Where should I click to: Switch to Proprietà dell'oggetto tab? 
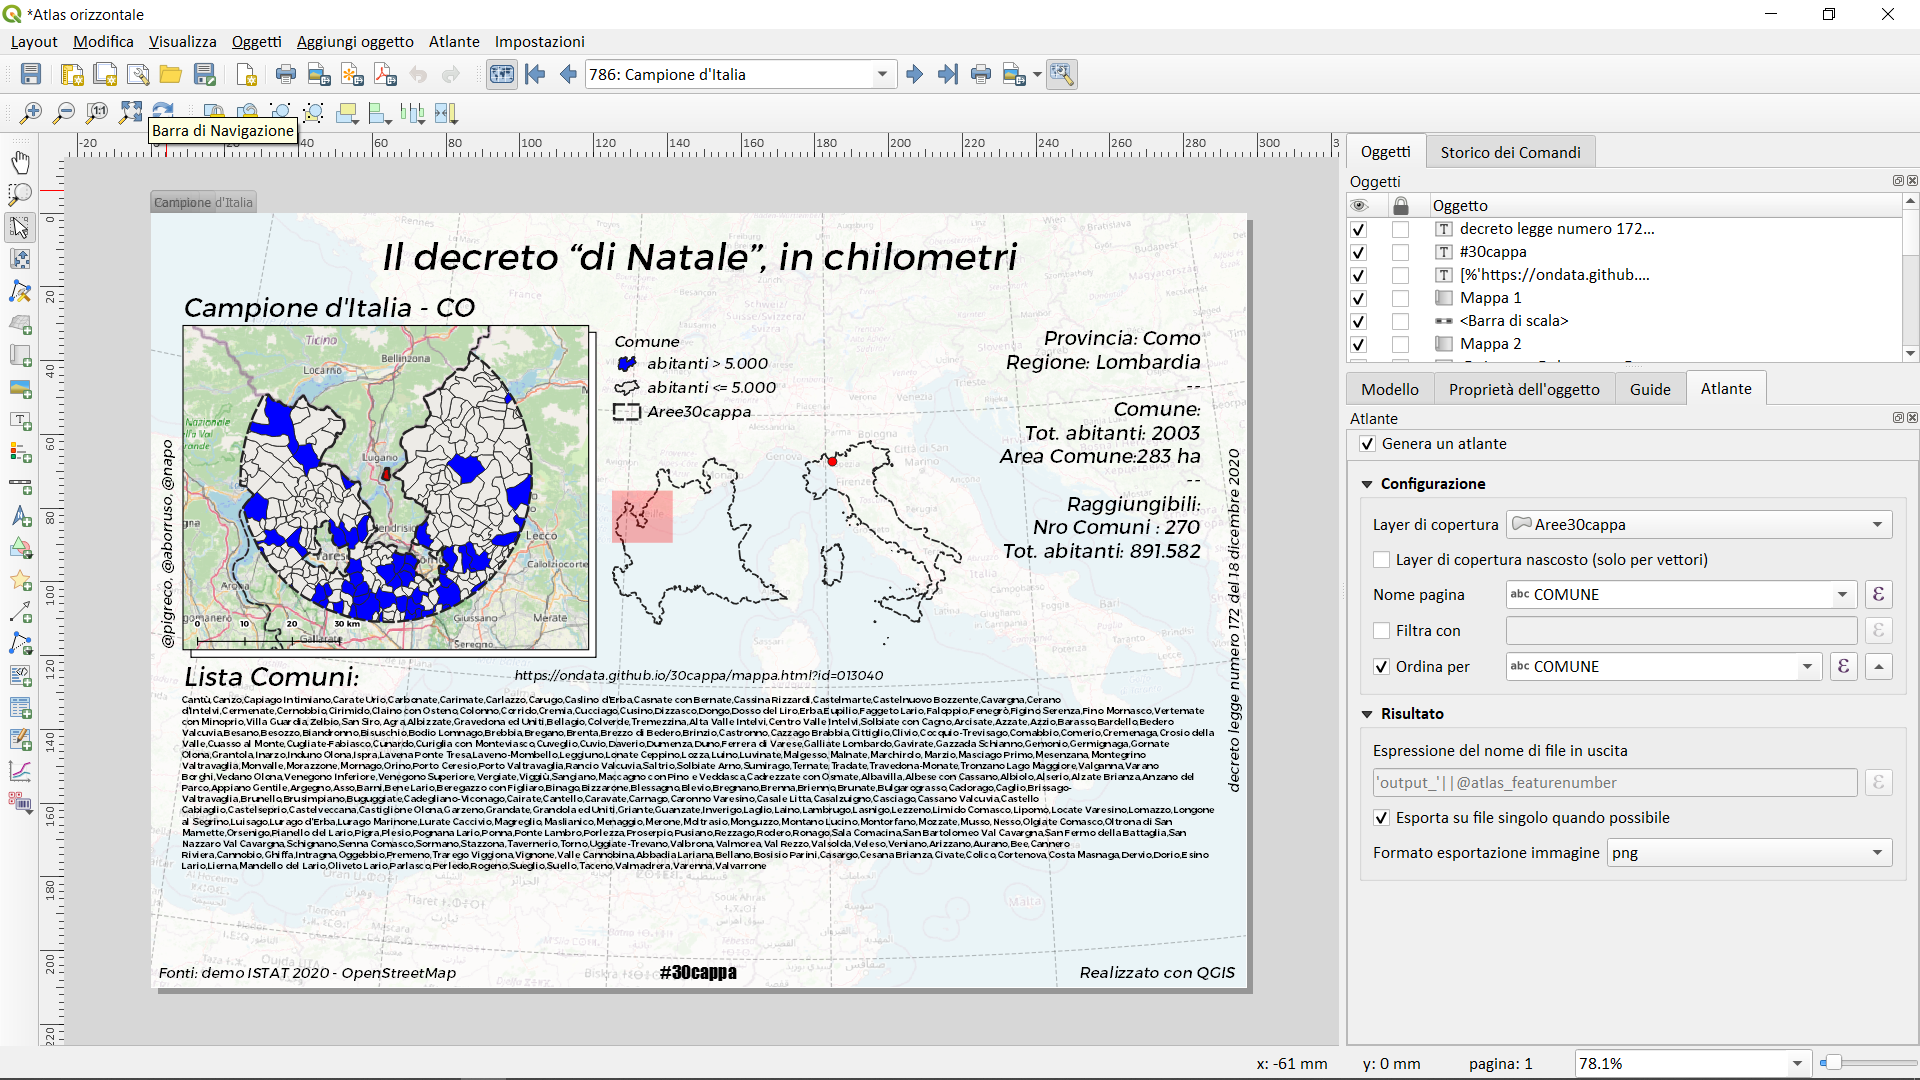coord(1524,389)
